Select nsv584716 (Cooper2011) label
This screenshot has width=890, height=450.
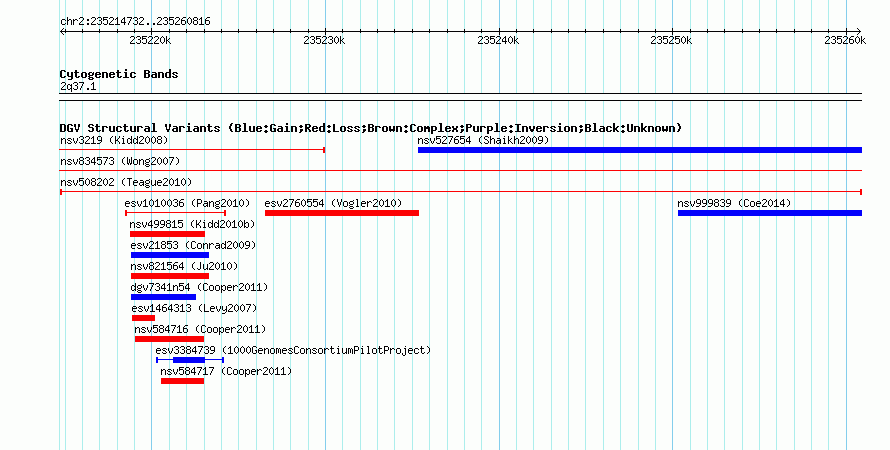click(200, 329)
